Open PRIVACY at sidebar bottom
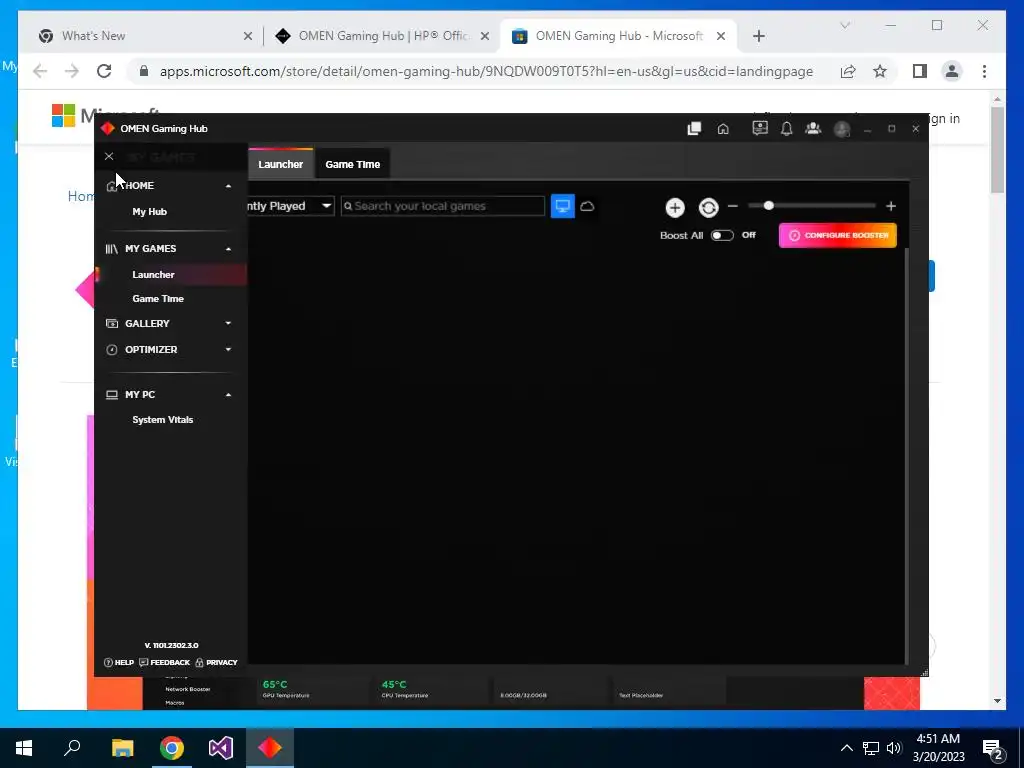The image size is (1024, 768). coord(216,662)
